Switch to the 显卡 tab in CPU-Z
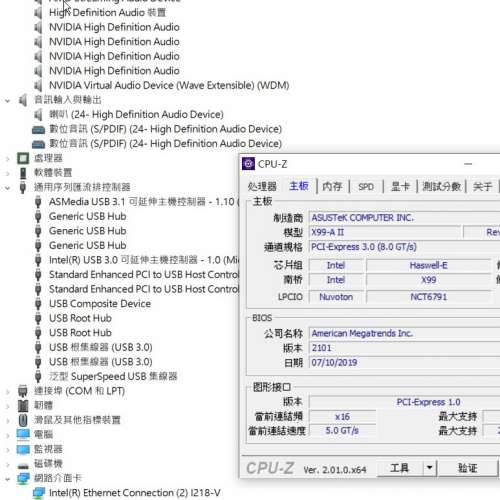Screen dimensions: 500x500 pyautogui.click(x=400, y=186)
